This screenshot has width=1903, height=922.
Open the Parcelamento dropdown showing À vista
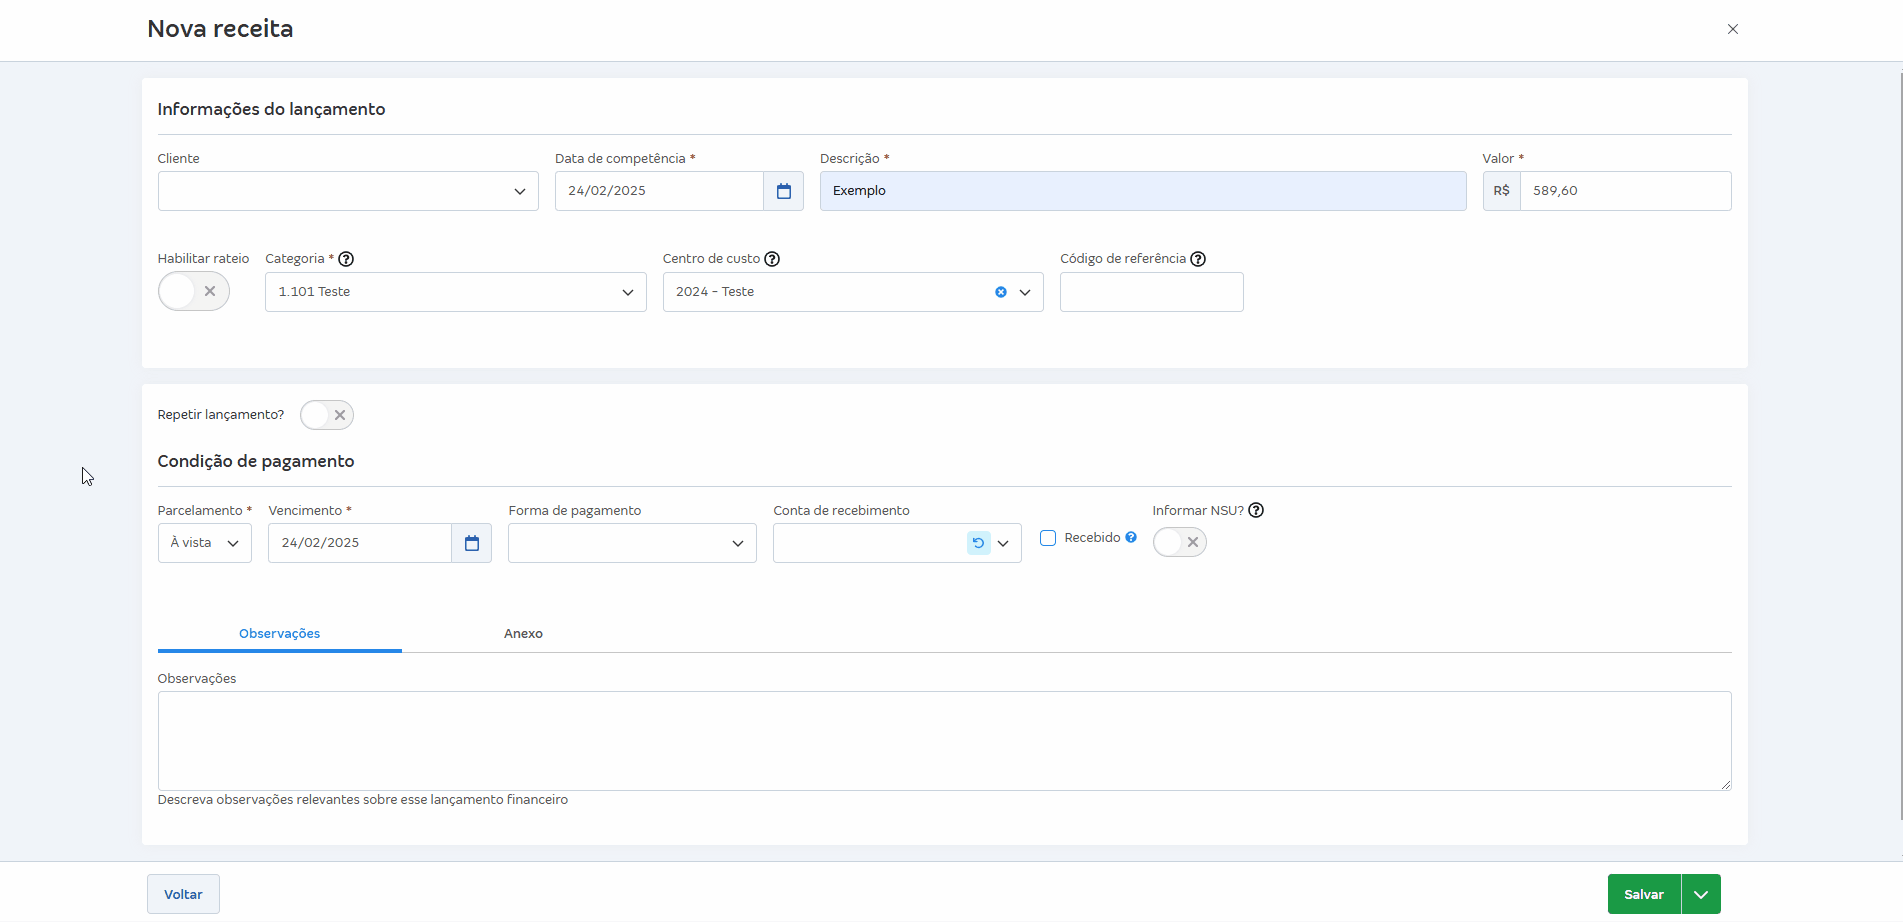pyautogui.click(x=204, y=543)
